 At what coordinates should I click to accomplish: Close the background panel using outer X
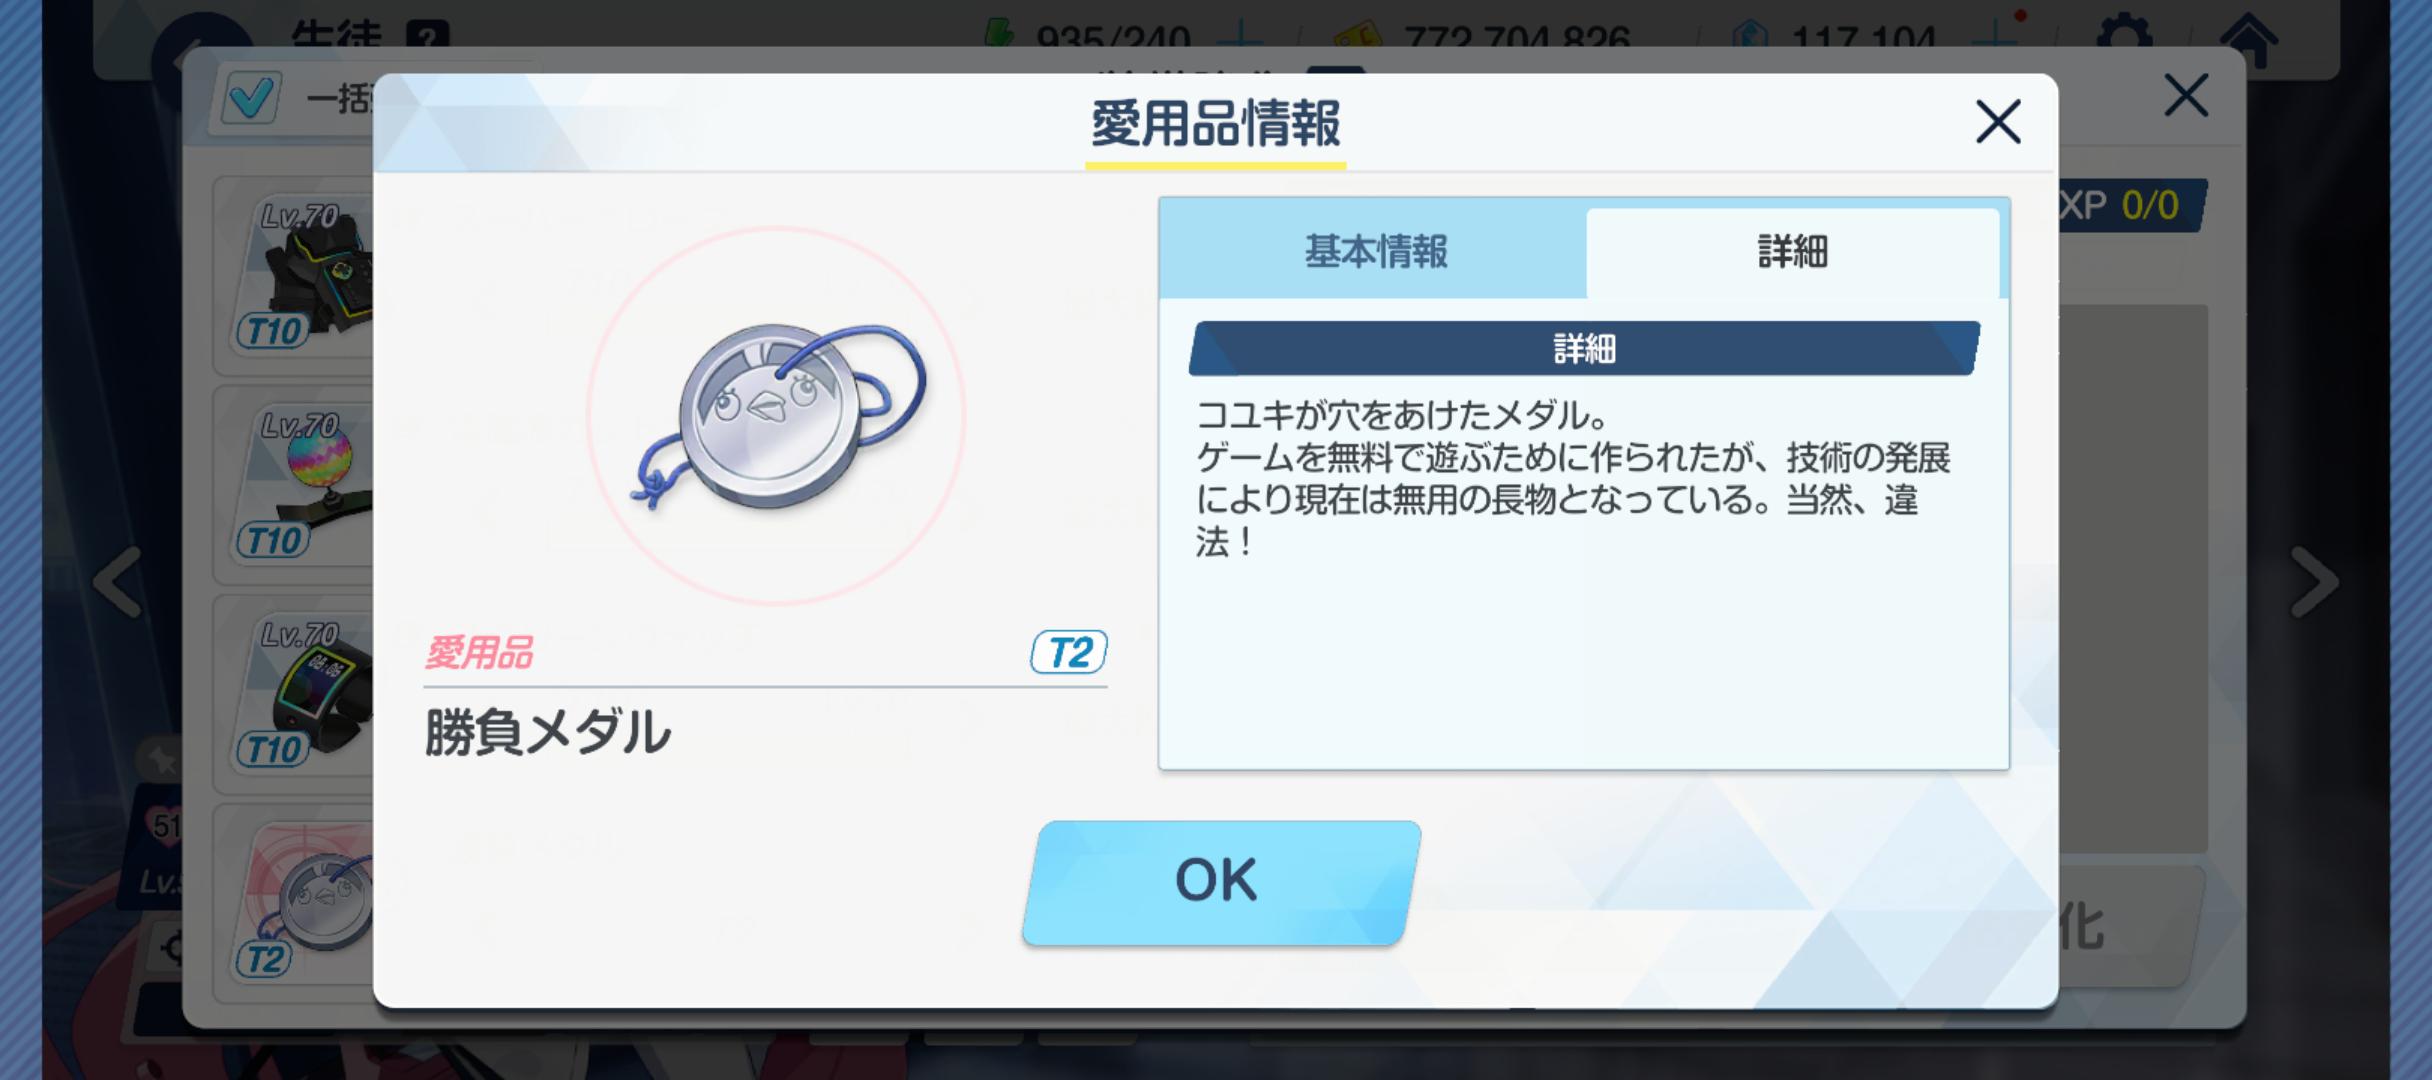point(2186,96)
